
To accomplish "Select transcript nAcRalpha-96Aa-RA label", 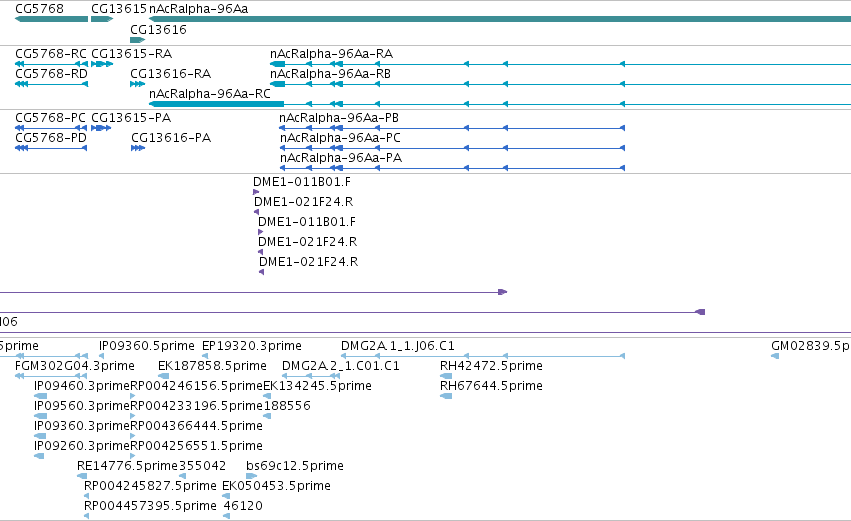I will pyautogui.click(x=332, y=54).
